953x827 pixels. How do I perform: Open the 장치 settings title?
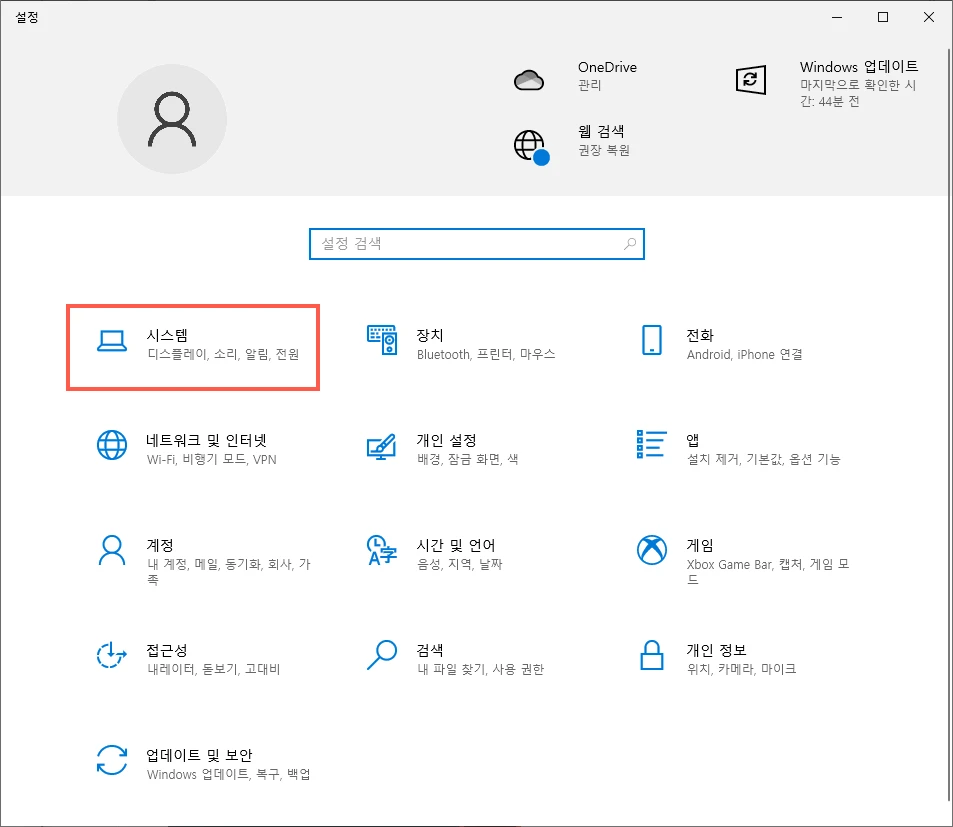tap(430, 335)
